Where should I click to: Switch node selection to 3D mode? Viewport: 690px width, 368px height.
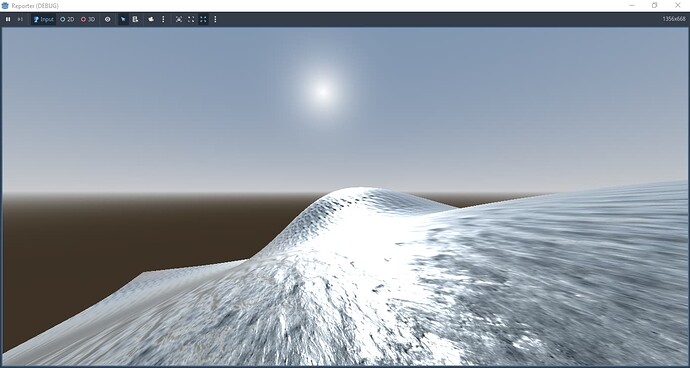click(88, 19)
